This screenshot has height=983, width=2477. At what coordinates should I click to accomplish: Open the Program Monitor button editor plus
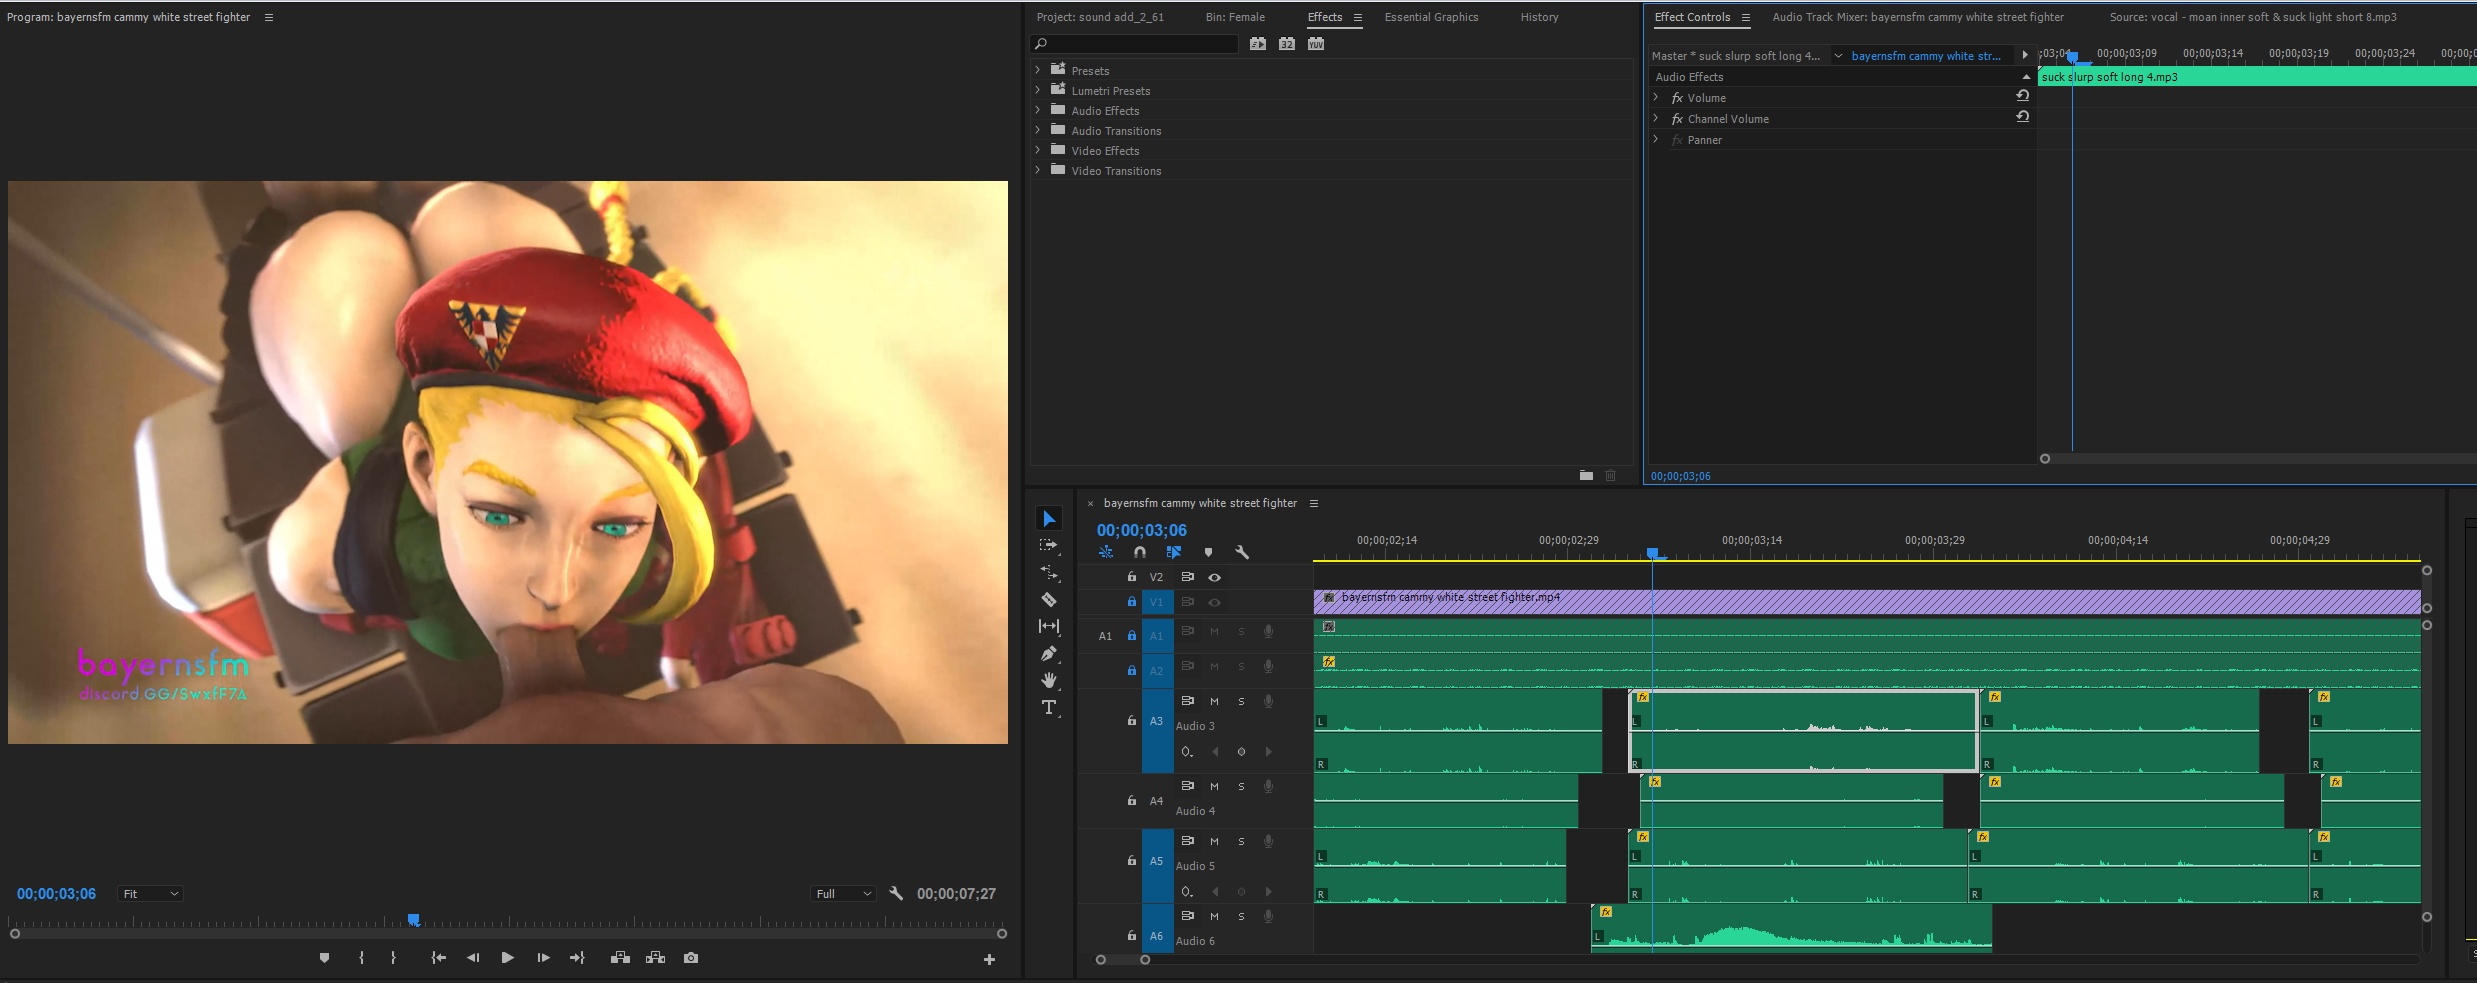[989, 959]
